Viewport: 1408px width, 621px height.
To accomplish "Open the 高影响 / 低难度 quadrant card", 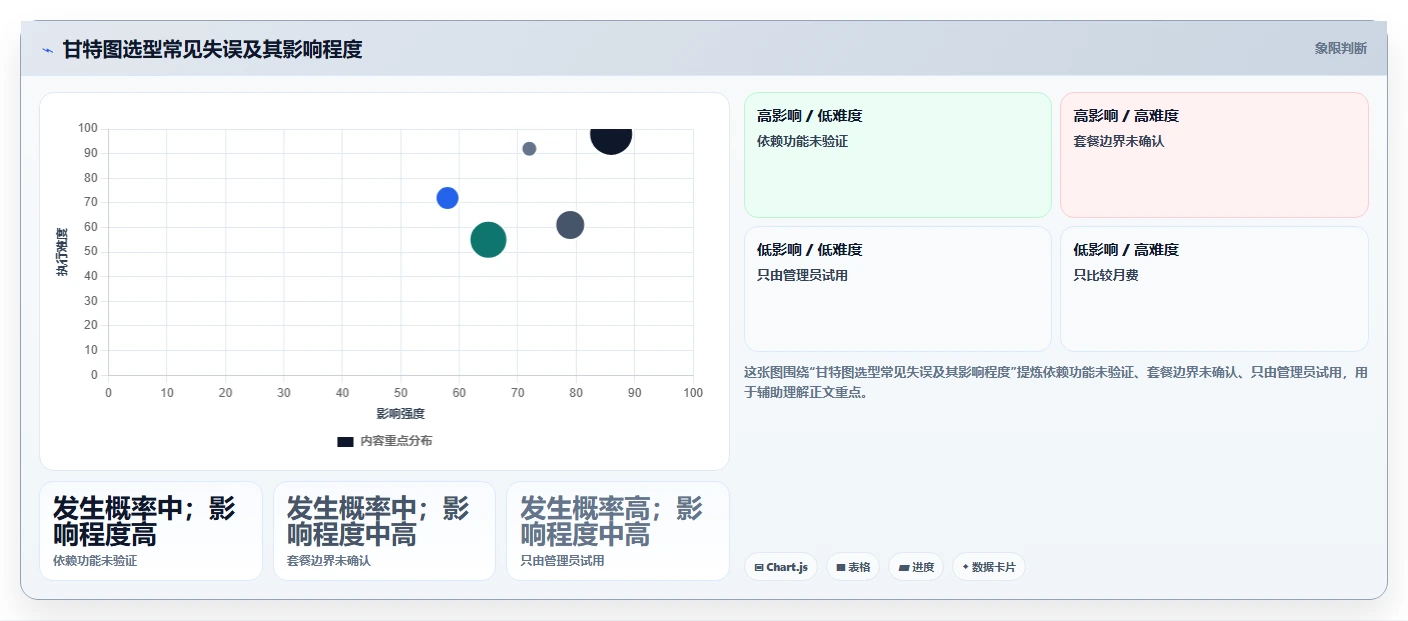I will pos(898,155).
